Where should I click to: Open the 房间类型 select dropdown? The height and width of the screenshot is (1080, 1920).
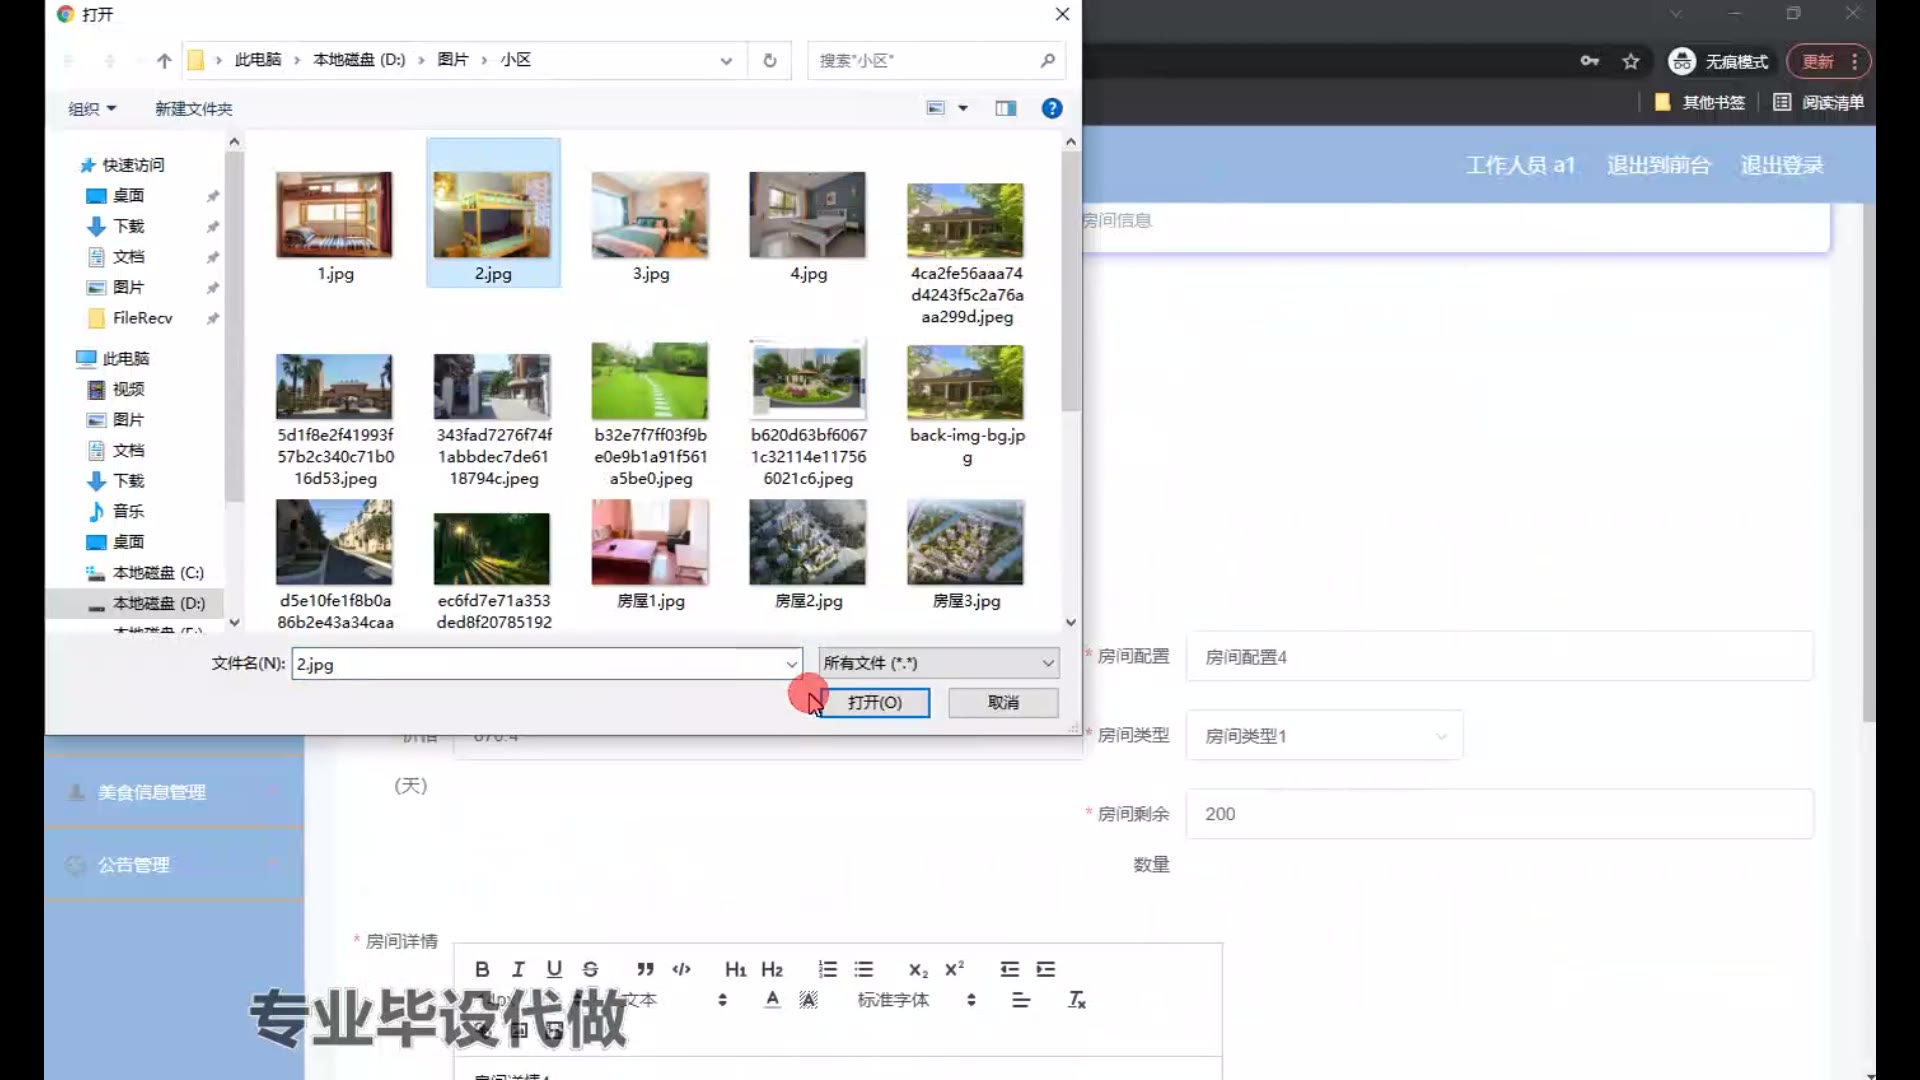tap(1323, 736)
